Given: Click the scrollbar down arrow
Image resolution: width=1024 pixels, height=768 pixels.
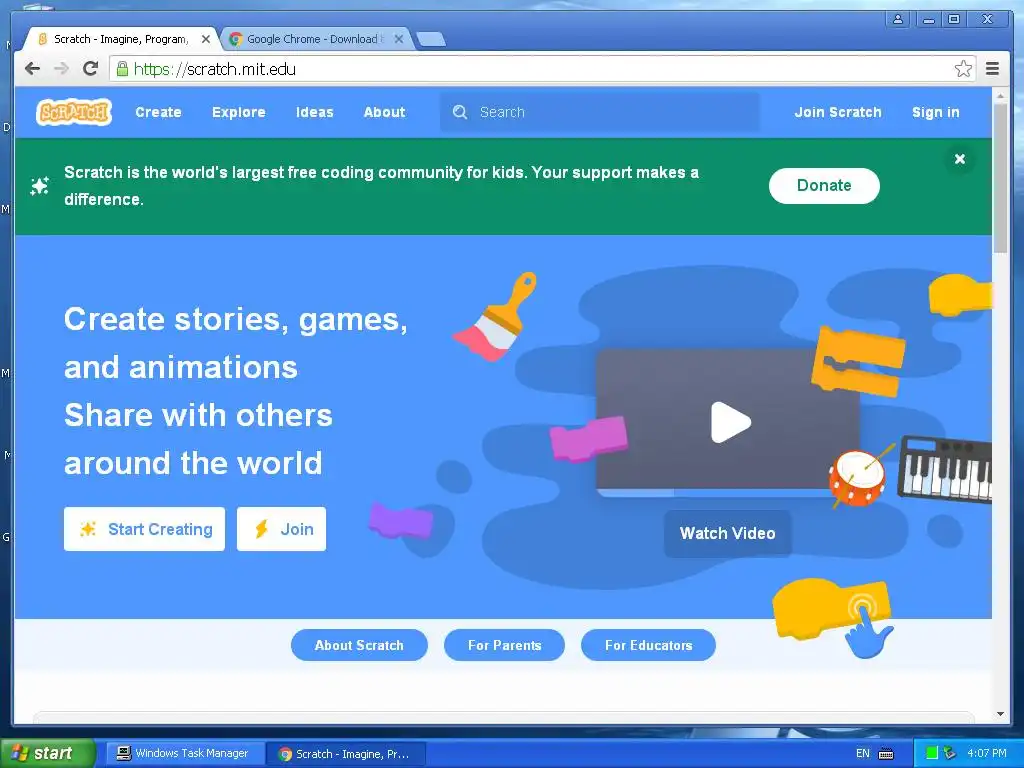Looking at the screenshot, I should (x=1000, y=714).
